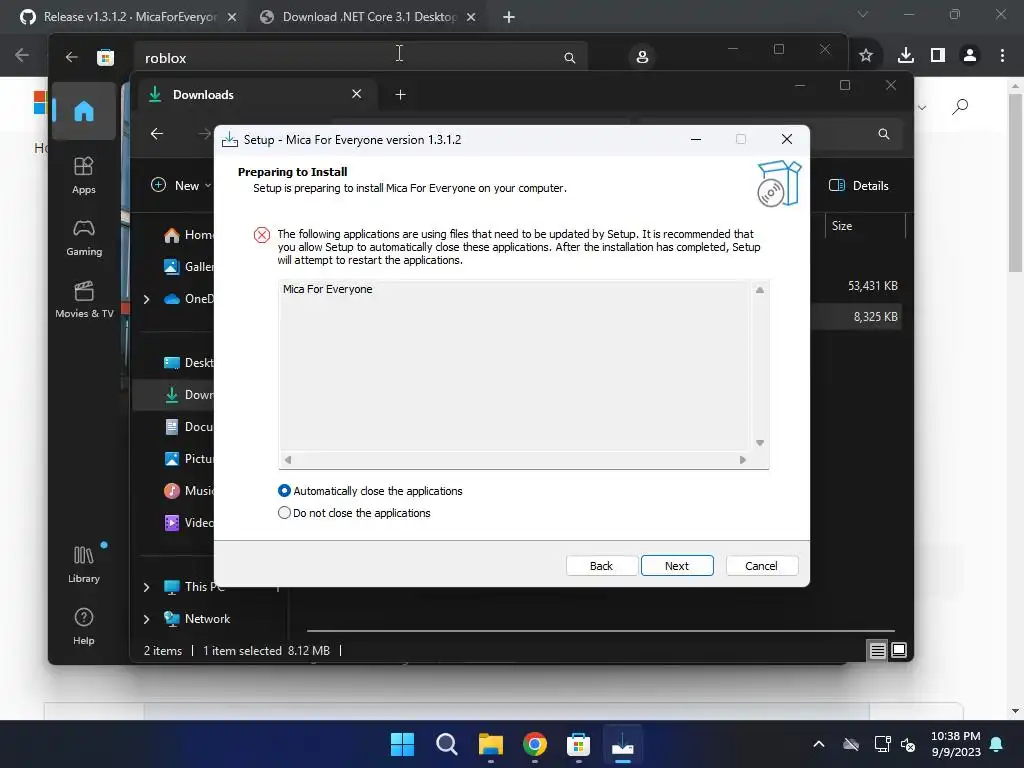Open Library in Microsoft Store

click(84, 565)
